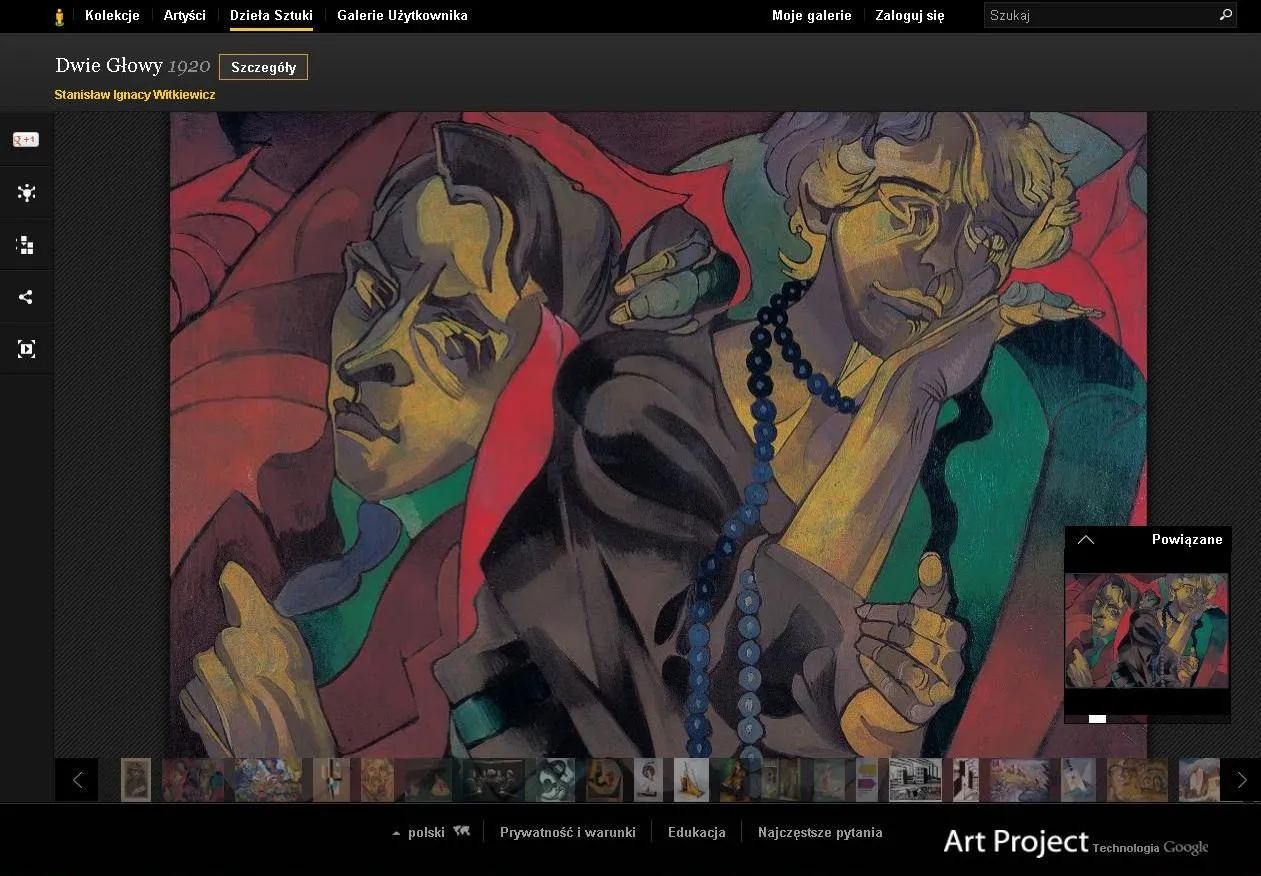The width and height of the screenshot is (1261, 876).
Task: Open the discover related artworks network icon
Action: 26,193
